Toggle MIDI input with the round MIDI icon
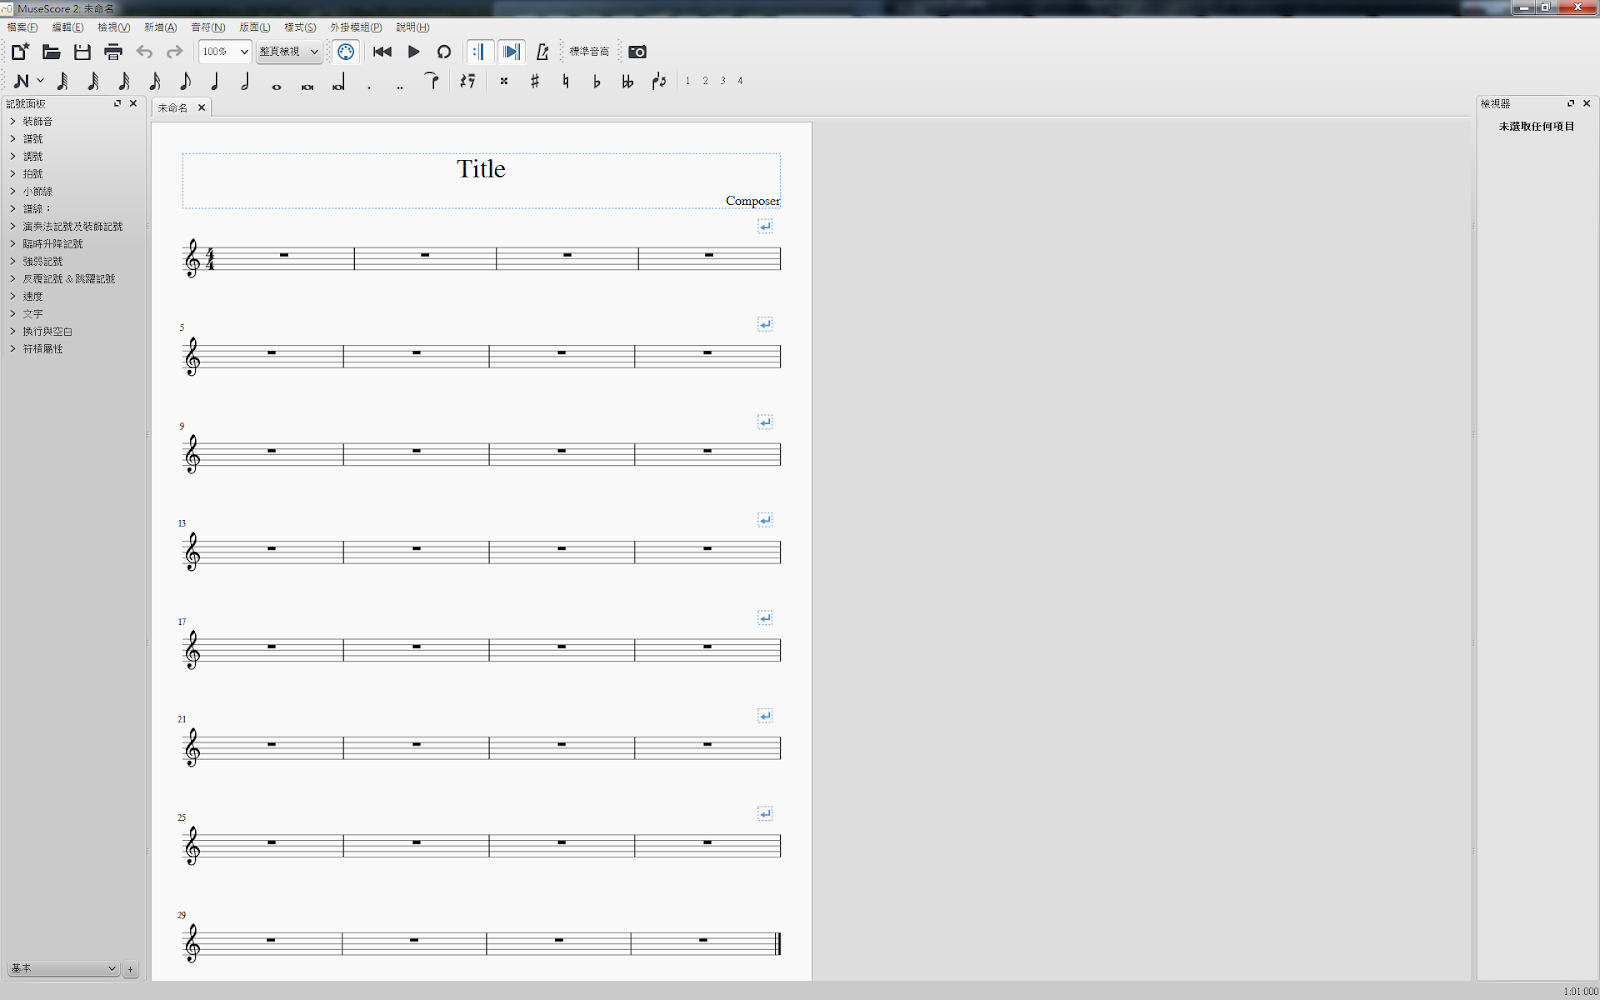 pyautogui.click(x=345, y=51)
